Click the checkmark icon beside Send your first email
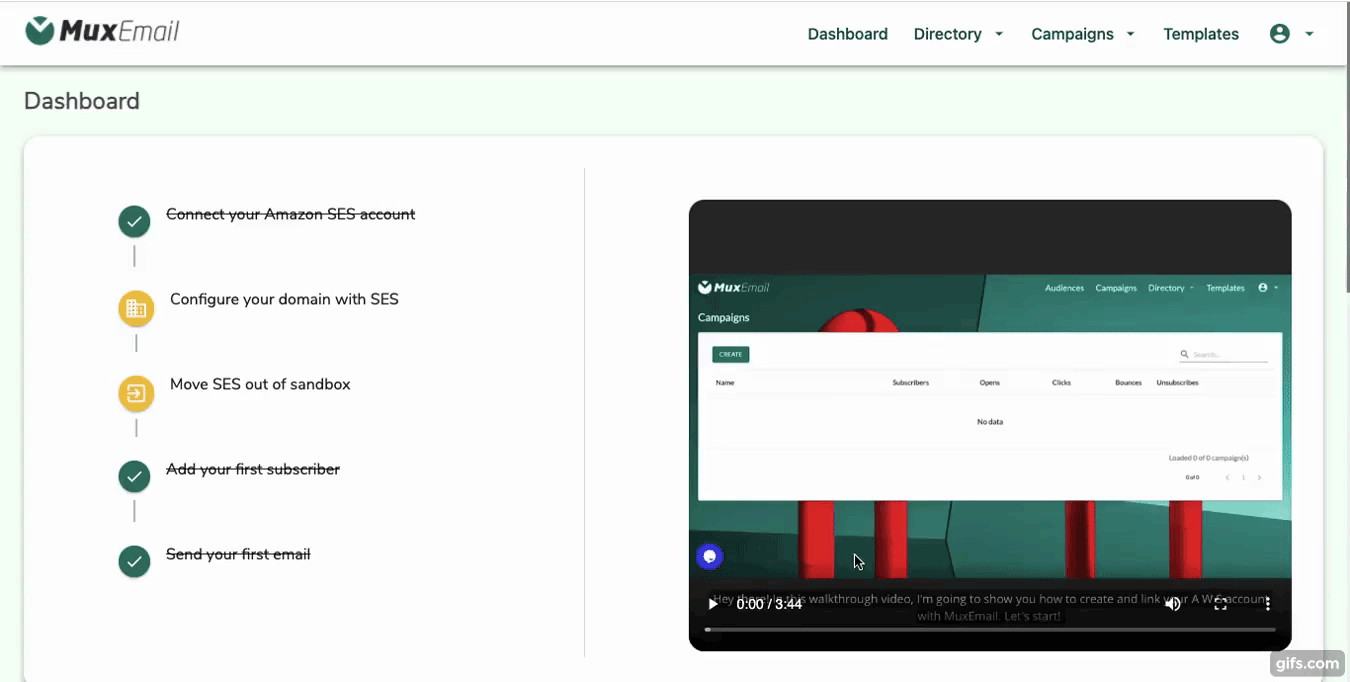This screenshot has width=1350, height=682. coord(134,561)
